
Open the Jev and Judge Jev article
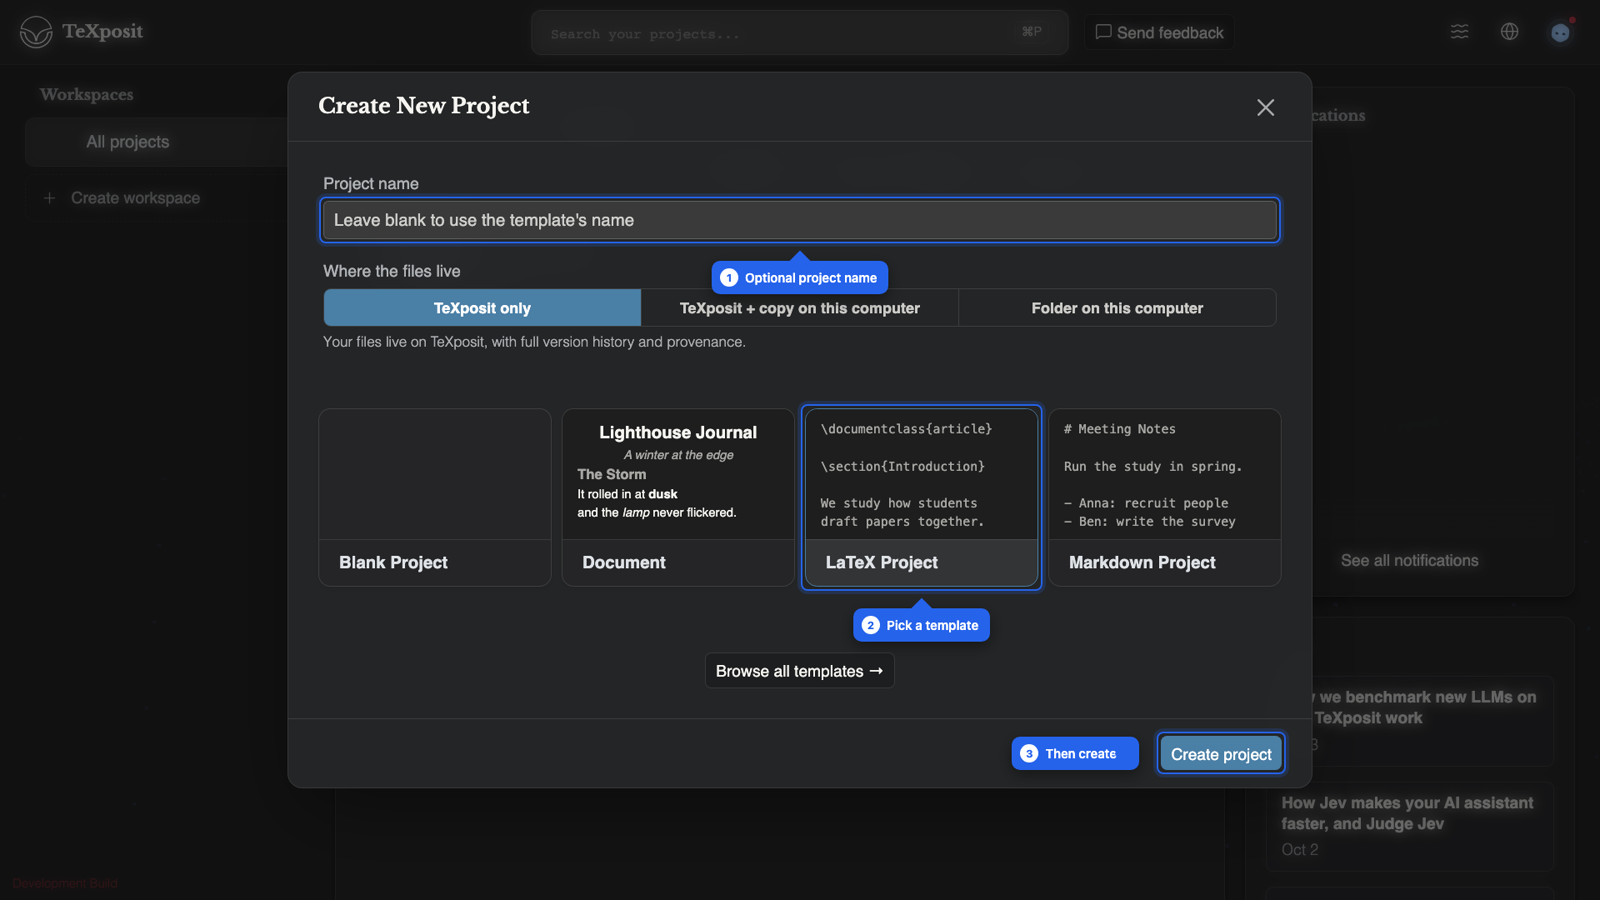click(1410, 826)
